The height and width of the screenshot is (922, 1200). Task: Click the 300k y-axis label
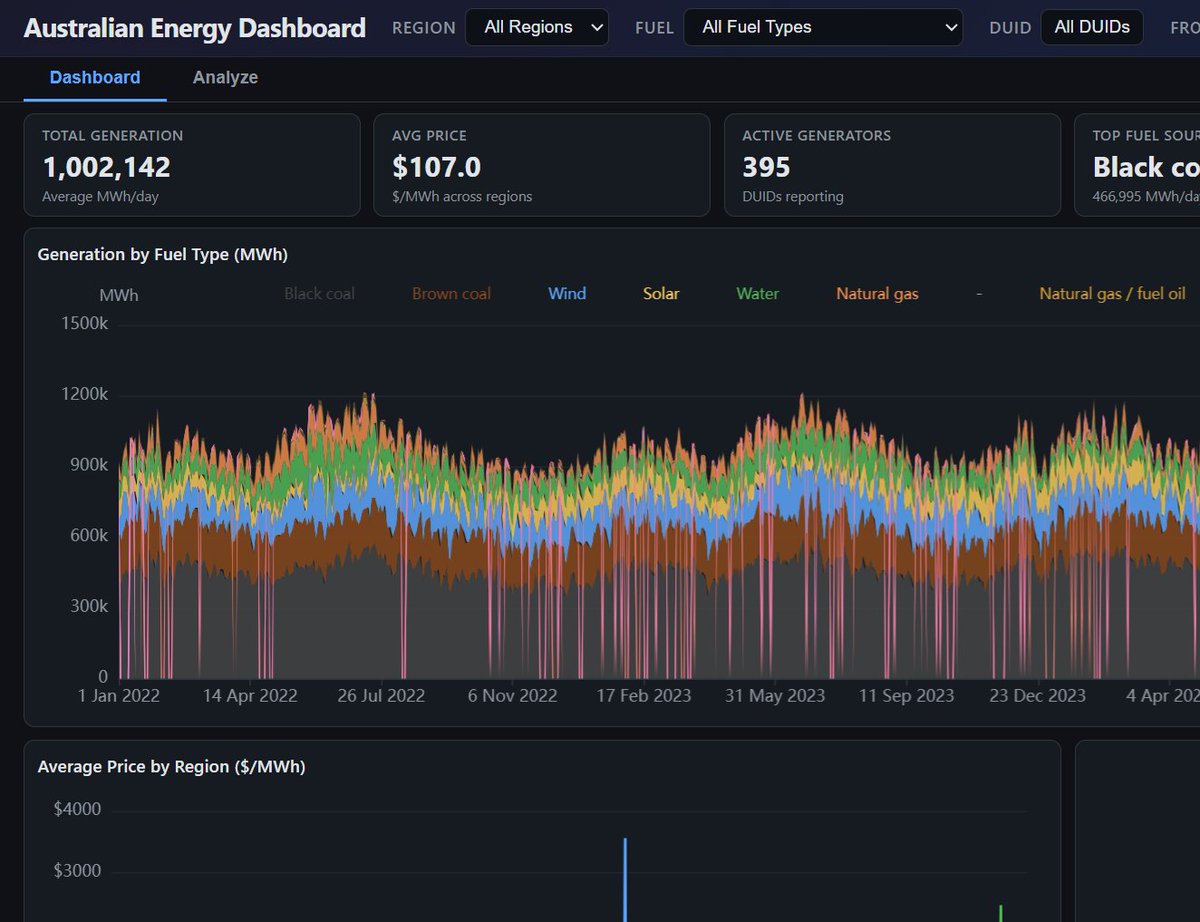coord(88,606)
